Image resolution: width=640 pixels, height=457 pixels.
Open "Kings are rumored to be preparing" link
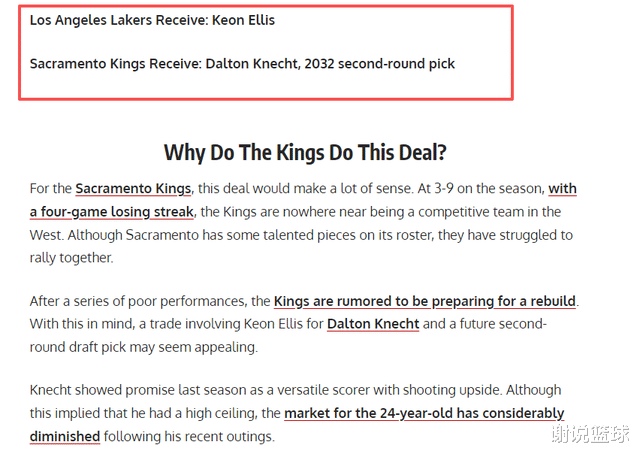(x=424, y=300)
